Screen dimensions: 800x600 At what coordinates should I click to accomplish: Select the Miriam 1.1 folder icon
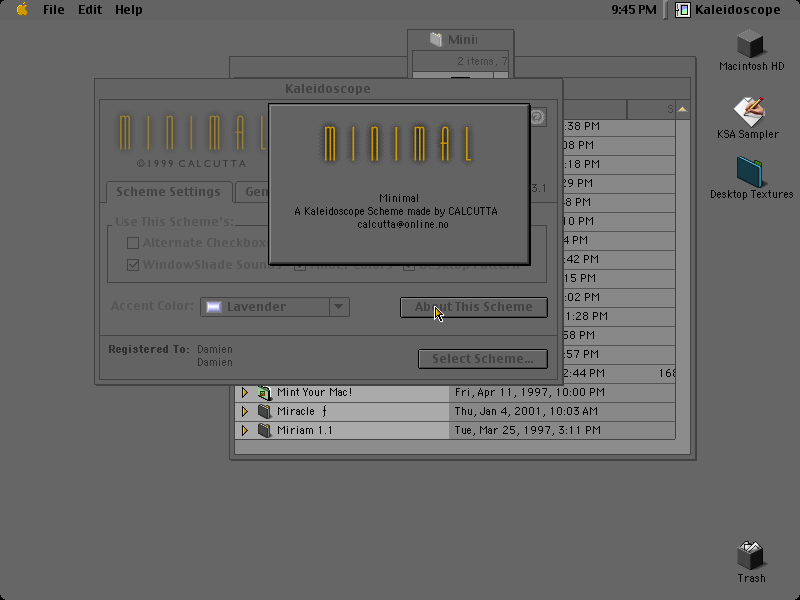pos(264,430)
